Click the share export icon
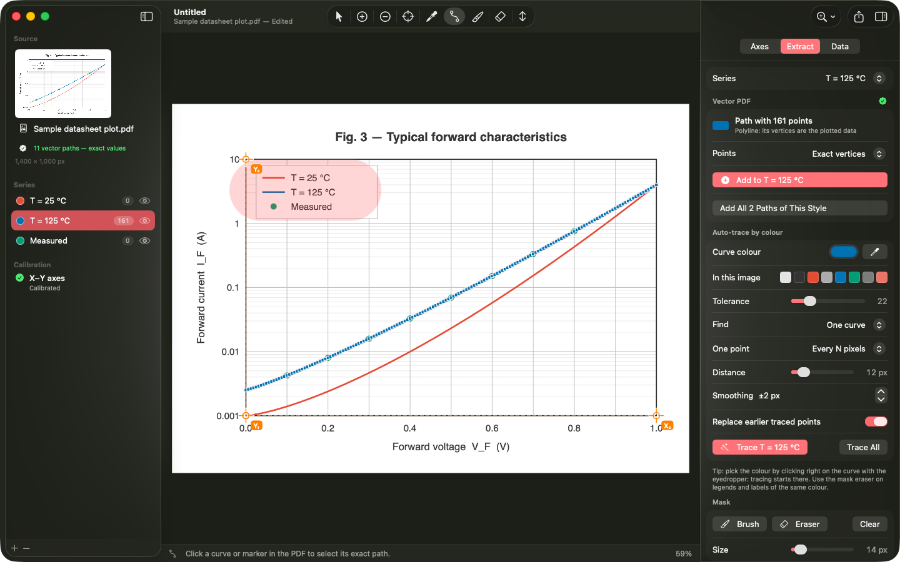 859,17
